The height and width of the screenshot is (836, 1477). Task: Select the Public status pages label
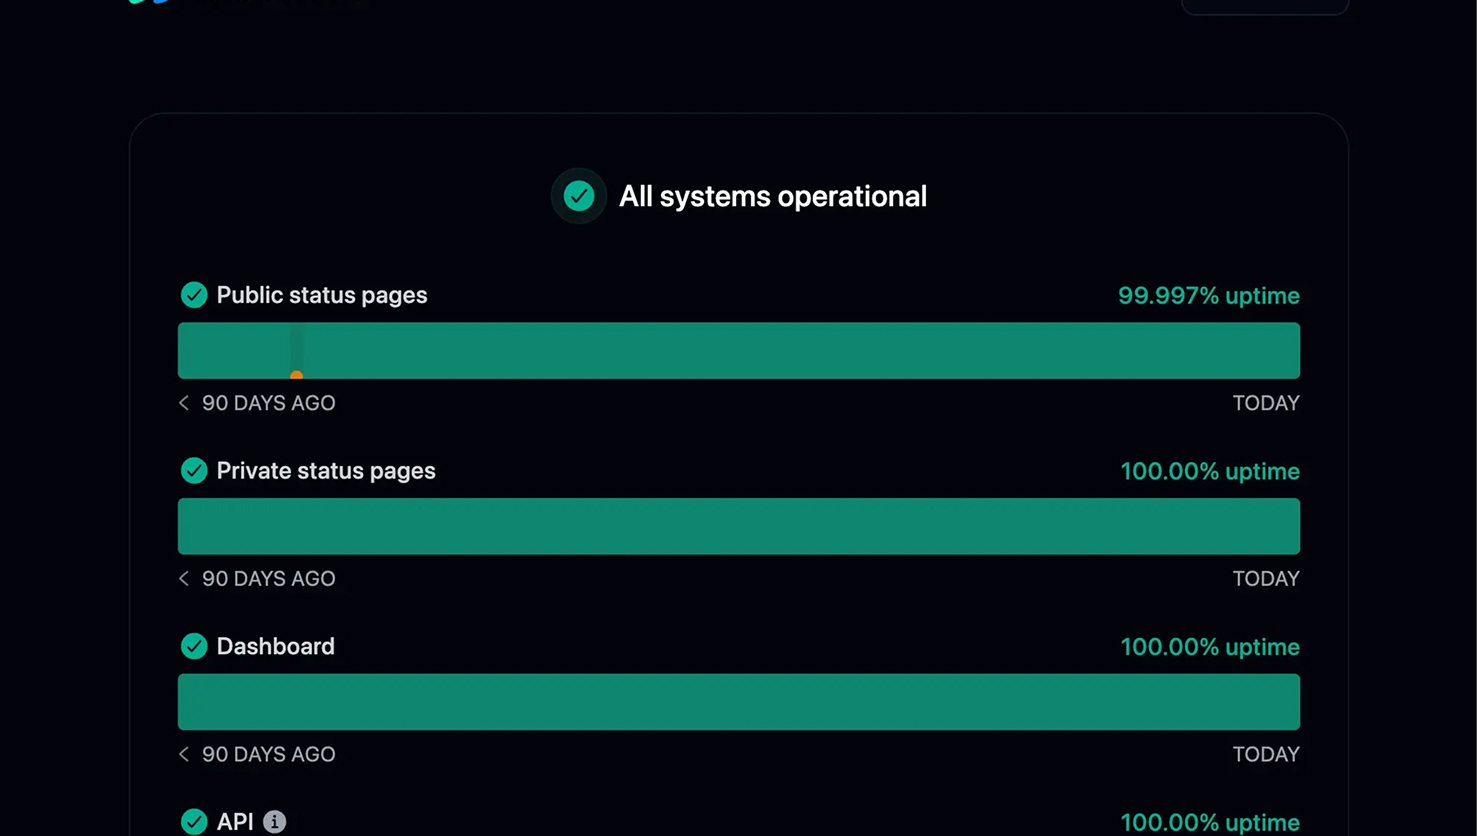[x=322, y=295]
